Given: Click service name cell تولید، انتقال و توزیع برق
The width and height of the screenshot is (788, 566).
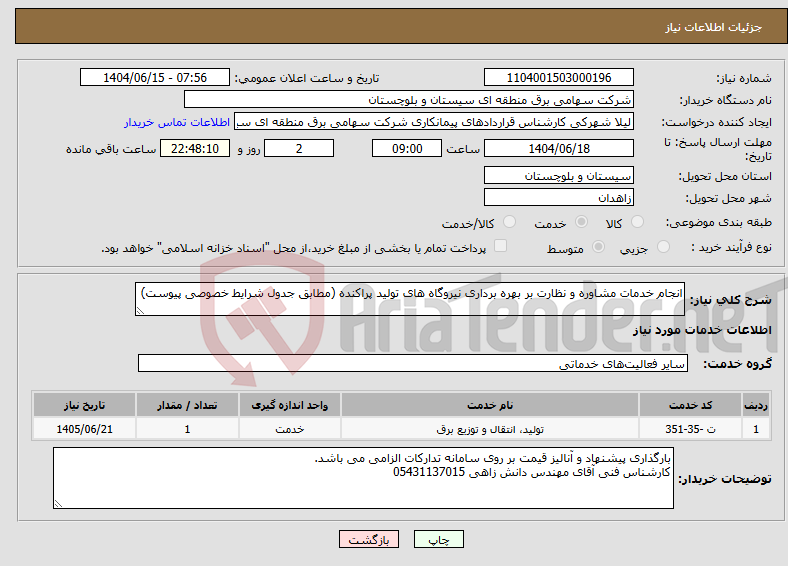Looking at the screenshot, I should 490,429.
